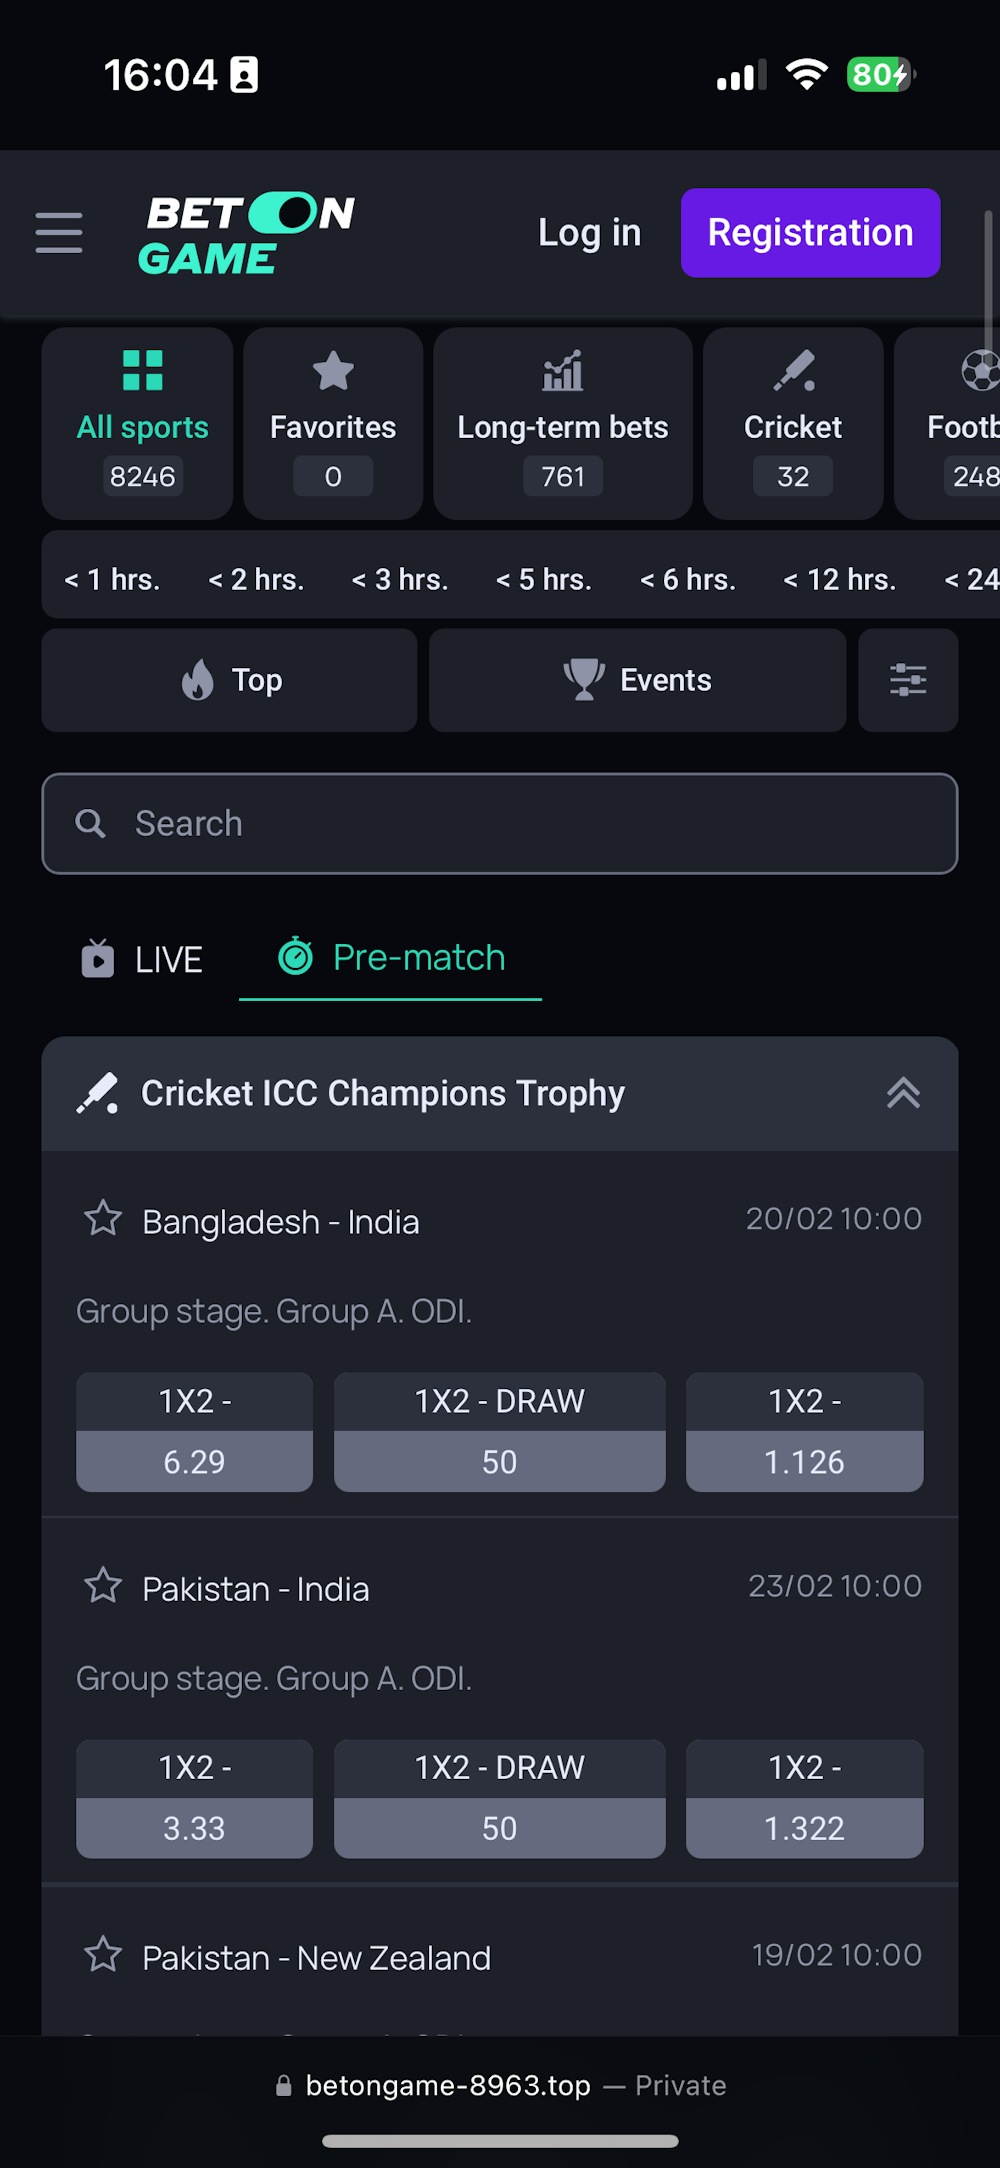This screenshot has width=1000, height=2168.
Task: Open the filter settings sliders icon
Action: point(907,680)
